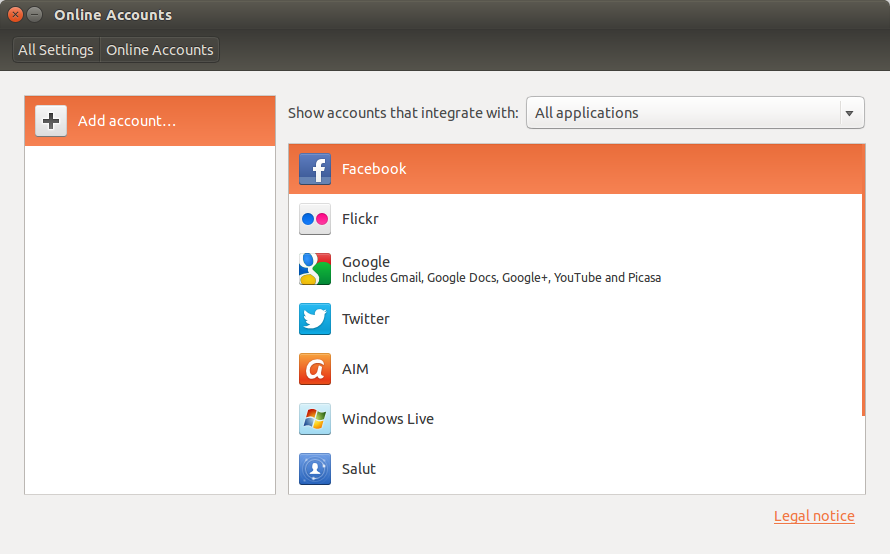This screenshot has width=890, height=554.
Task: Select the "Salut" provider name
Action: tap(359, 468)
